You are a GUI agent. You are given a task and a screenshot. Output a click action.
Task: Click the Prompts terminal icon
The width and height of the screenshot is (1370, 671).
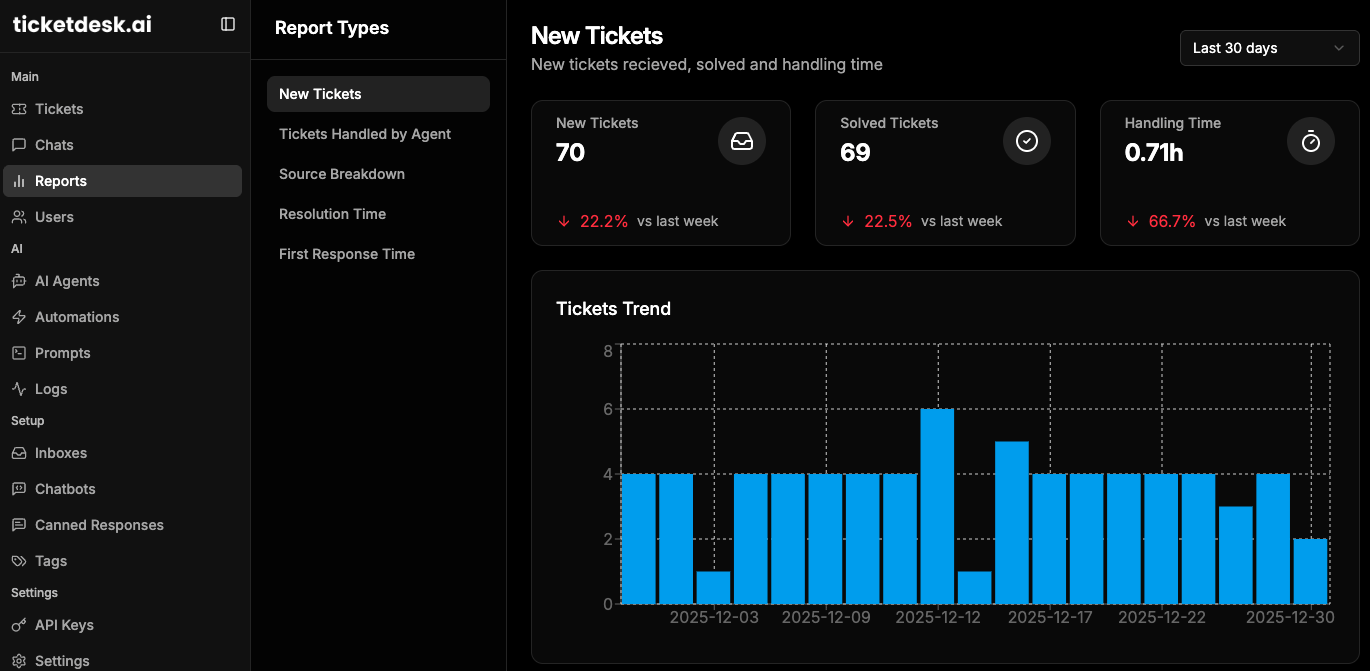coord(19,353)
